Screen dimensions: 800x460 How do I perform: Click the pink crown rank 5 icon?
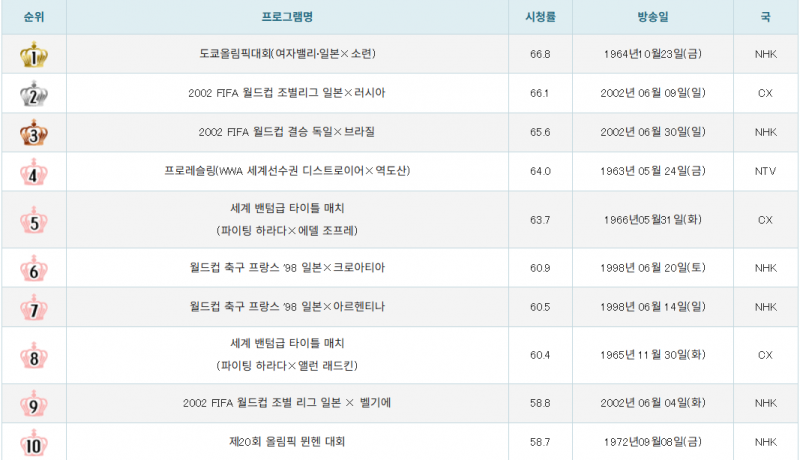(34, 220)
